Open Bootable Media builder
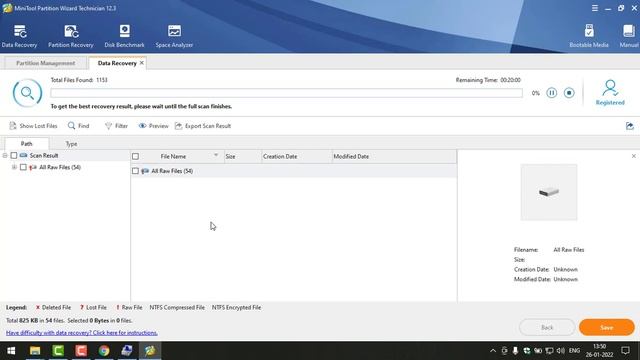Screen dimensions: 640x360 (589, 36)
